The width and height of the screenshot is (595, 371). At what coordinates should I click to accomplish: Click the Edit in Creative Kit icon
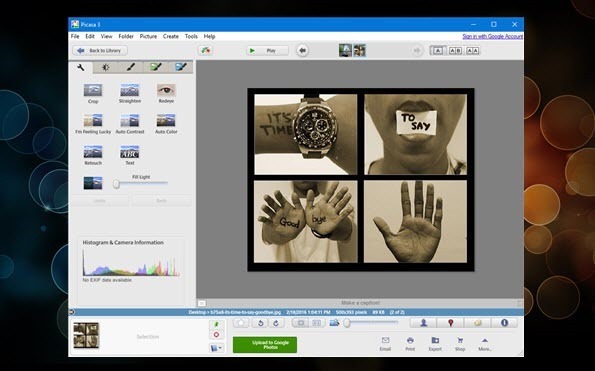205,50
